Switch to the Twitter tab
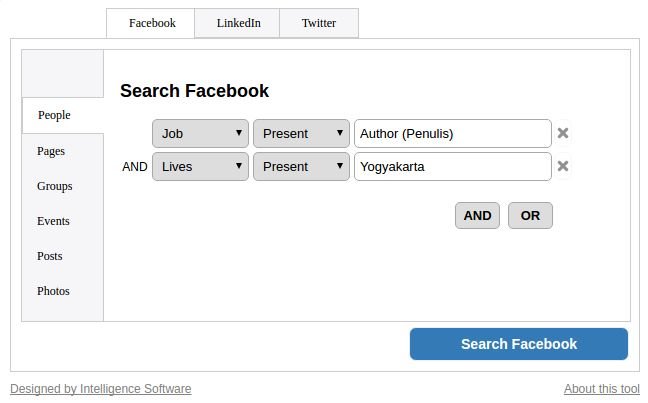This screenshot has height=403, width=648. click(x=319, y=23)
